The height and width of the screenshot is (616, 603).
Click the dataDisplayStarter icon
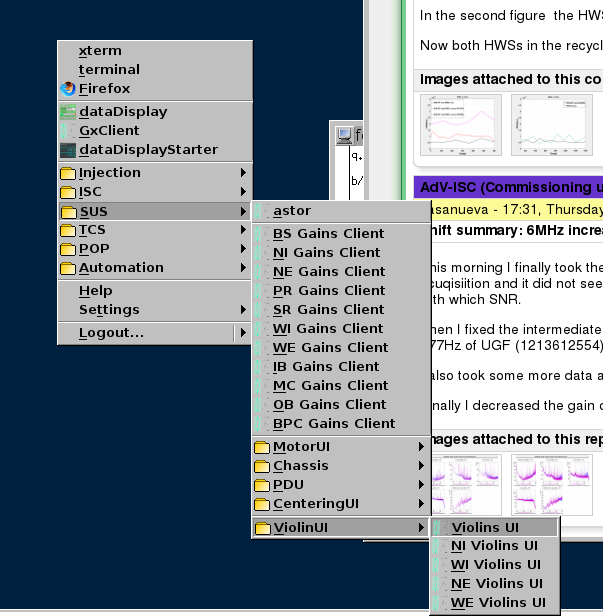(x=68, y=150)
